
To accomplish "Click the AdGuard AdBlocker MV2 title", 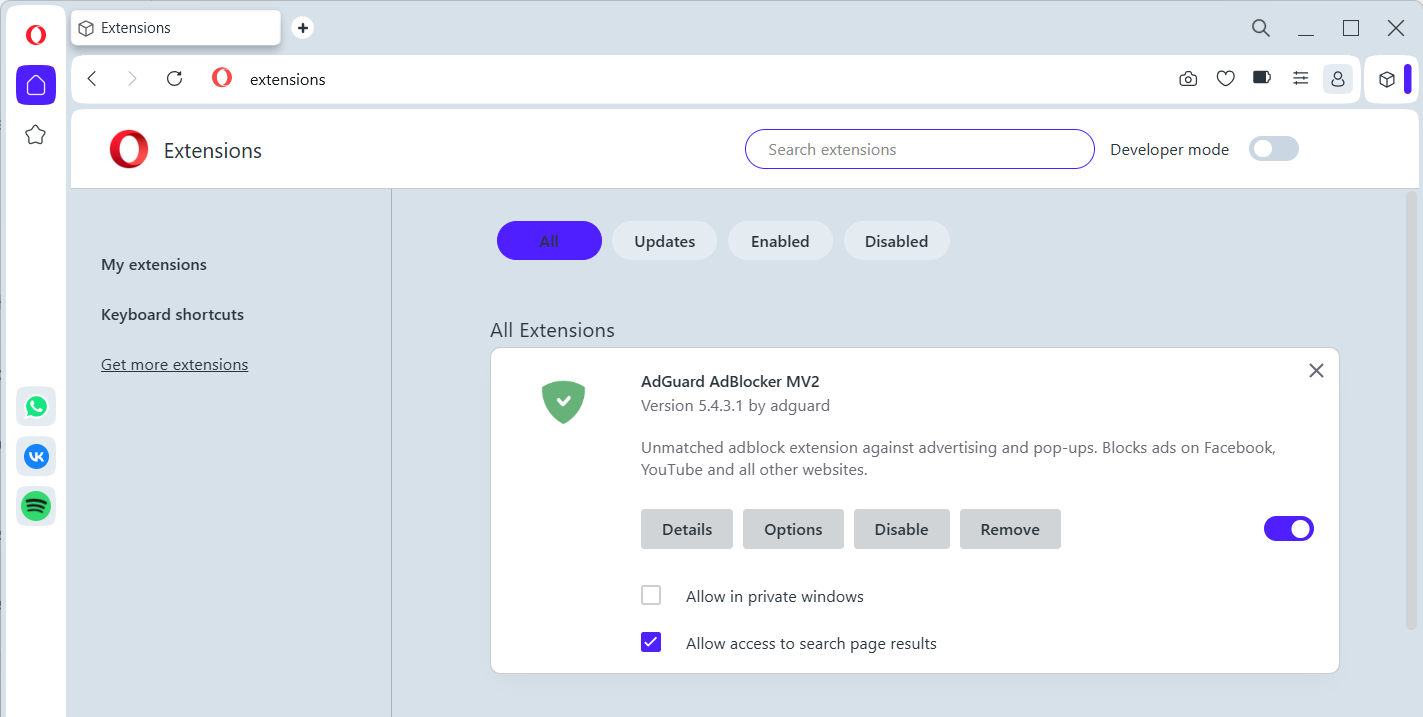I will [730, 381].
